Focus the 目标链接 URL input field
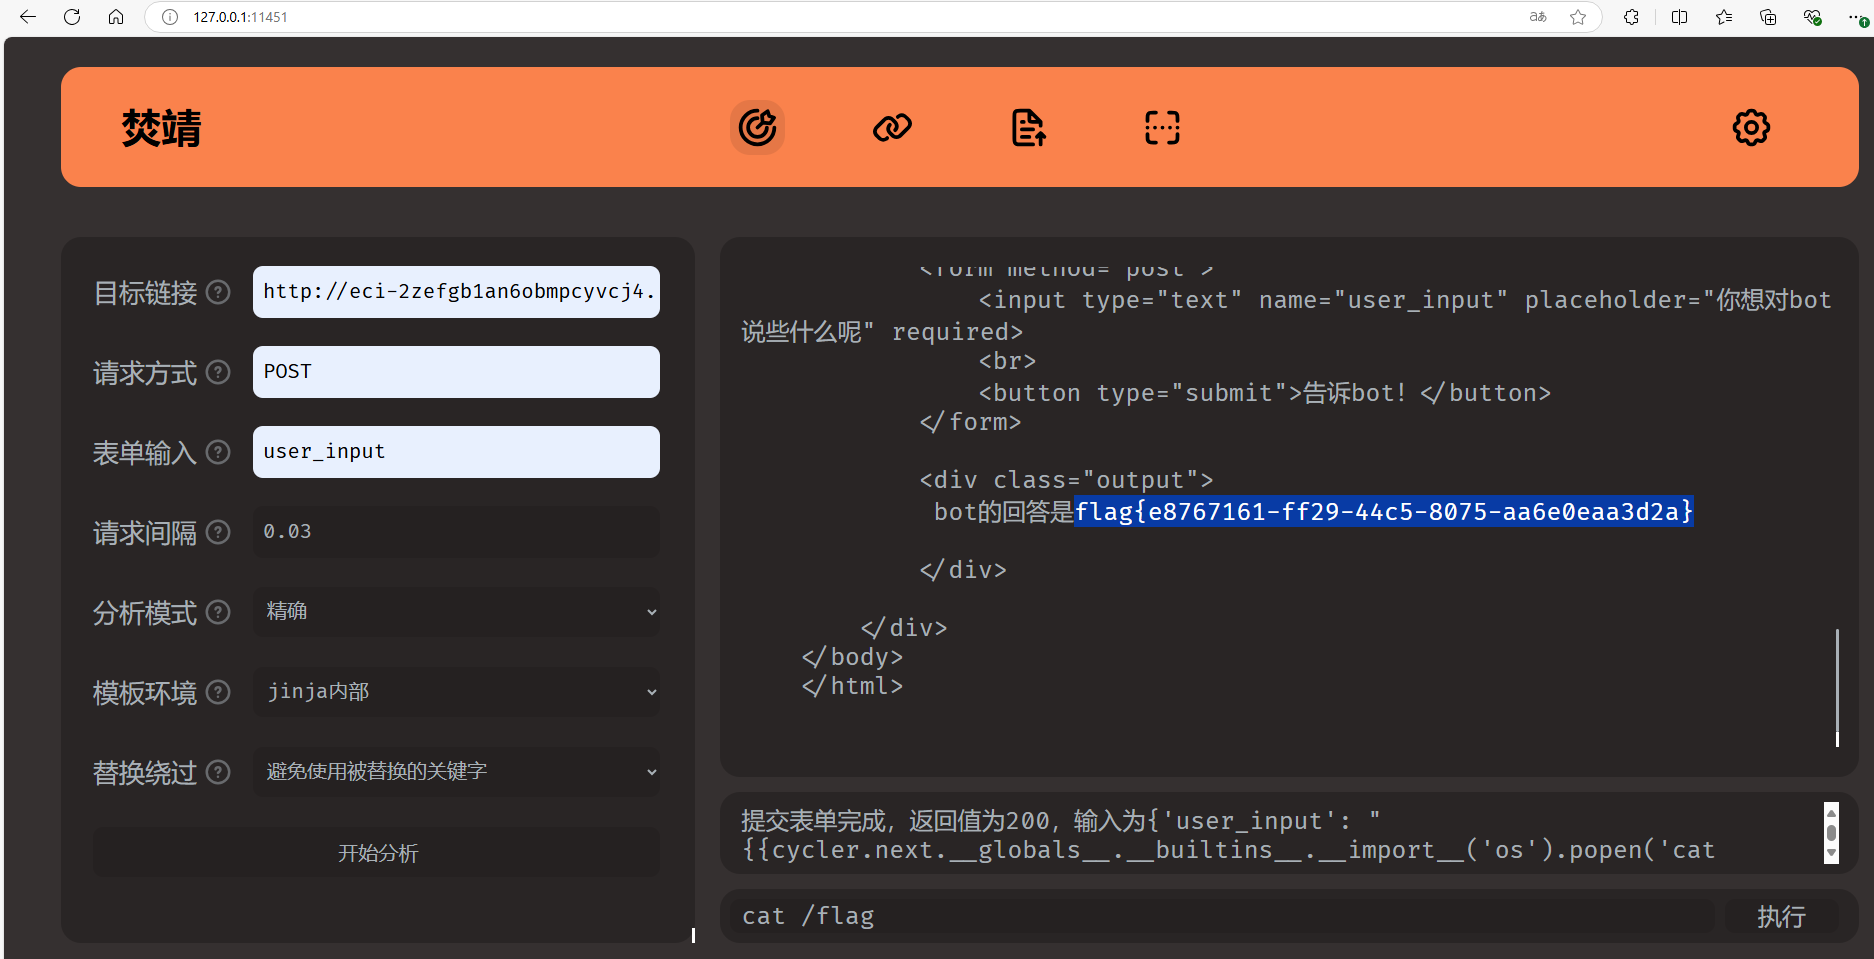The height and width of the screenshot is (959, 1874). click(x=456, y=292)
